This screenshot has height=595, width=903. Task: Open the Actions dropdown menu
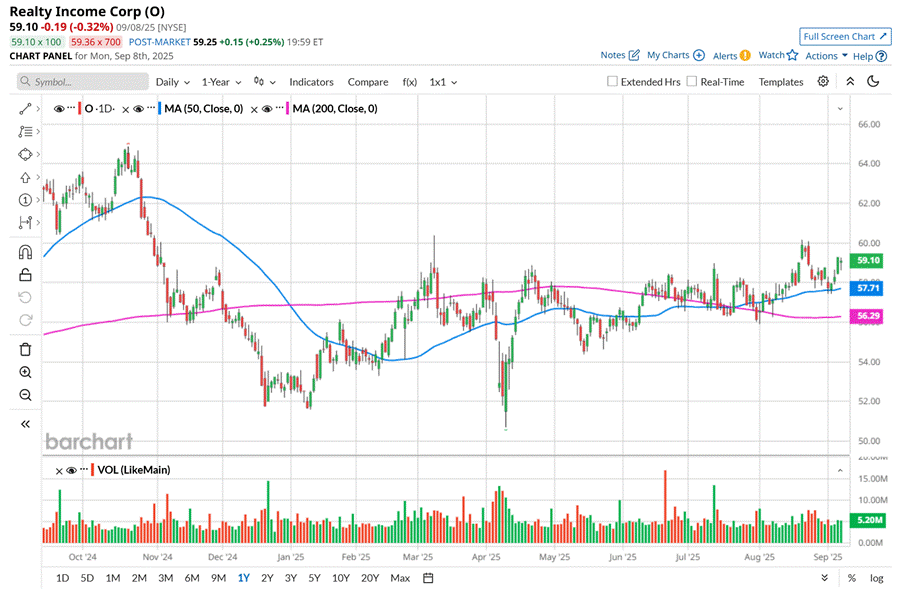[x=826, y=56]
